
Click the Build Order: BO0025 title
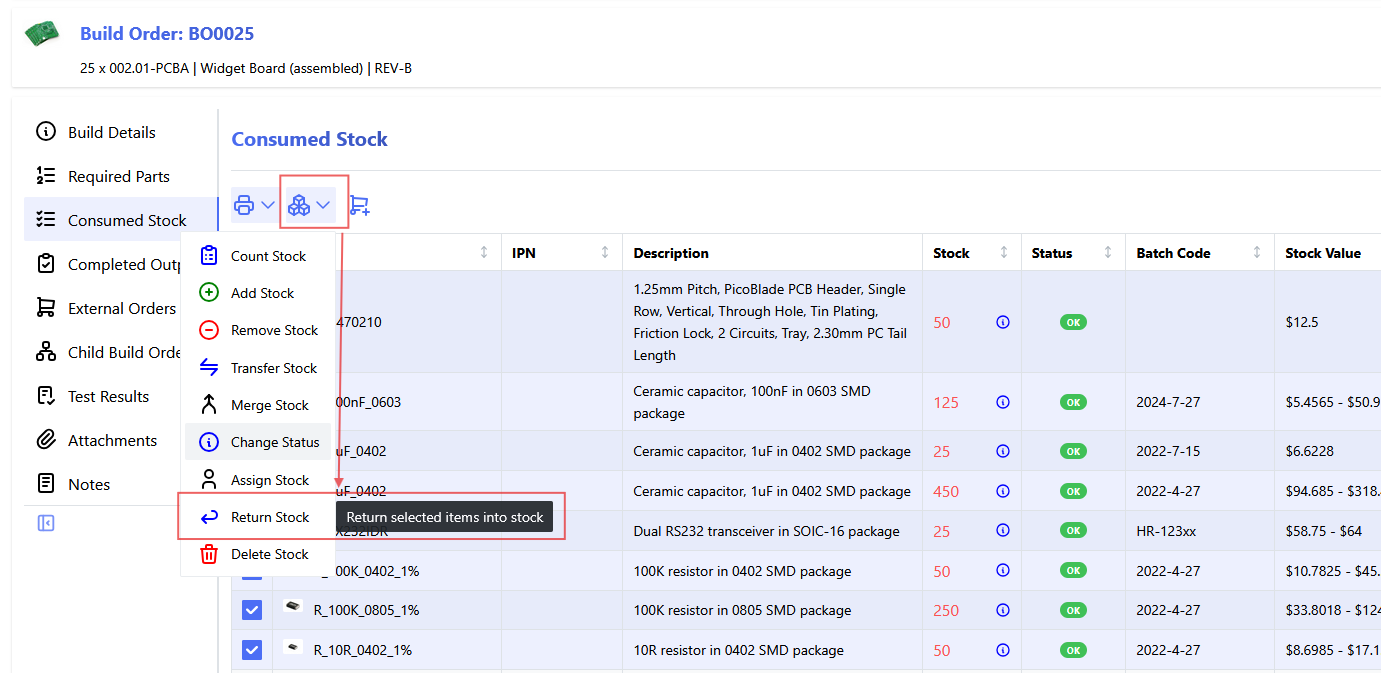(167, 34)
